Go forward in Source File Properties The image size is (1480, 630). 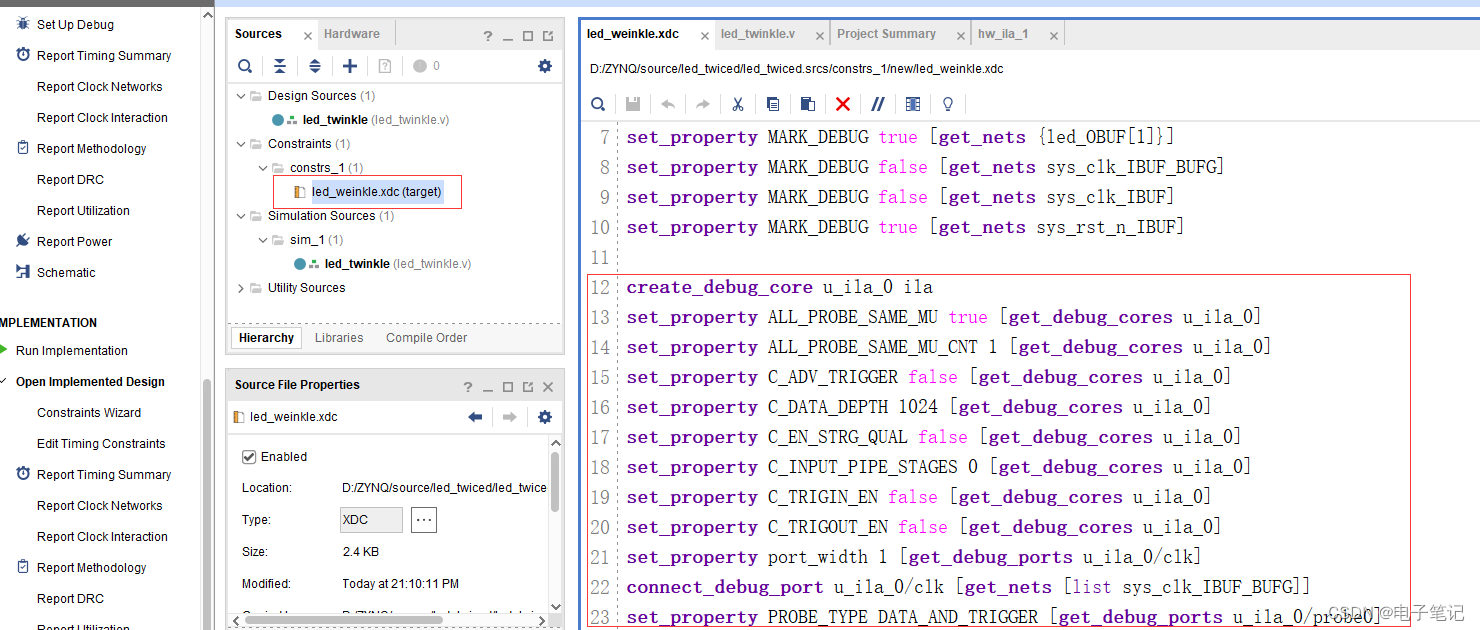click(x=509, y=417)
